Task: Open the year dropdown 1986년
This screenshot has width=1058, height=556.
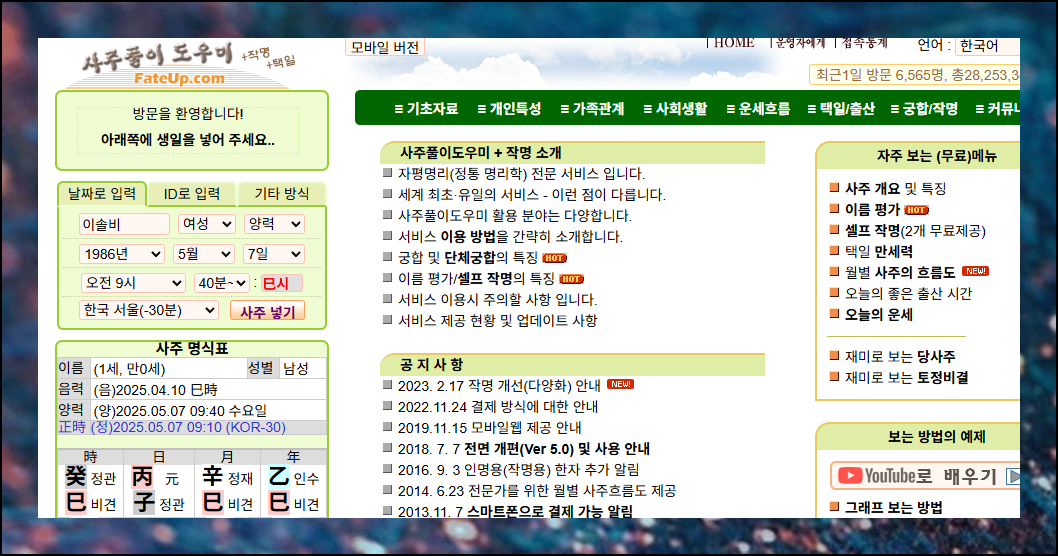Action: tap(122, 254)
